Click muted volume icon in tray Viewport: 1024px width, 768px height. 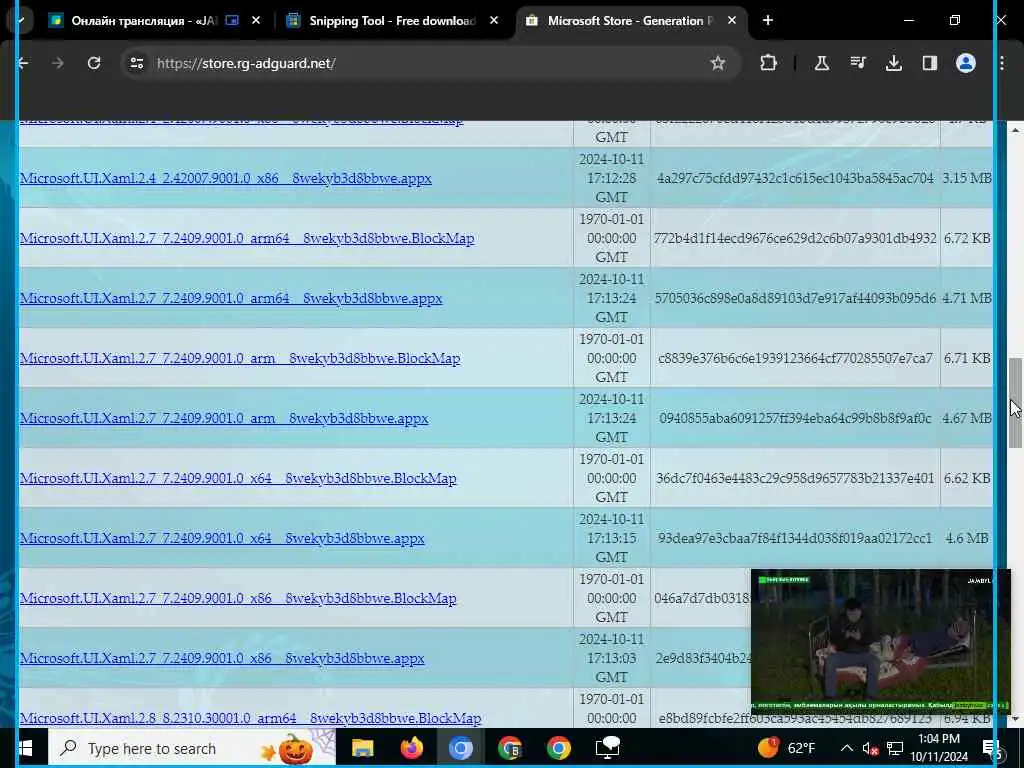click(x=869, y=748)
